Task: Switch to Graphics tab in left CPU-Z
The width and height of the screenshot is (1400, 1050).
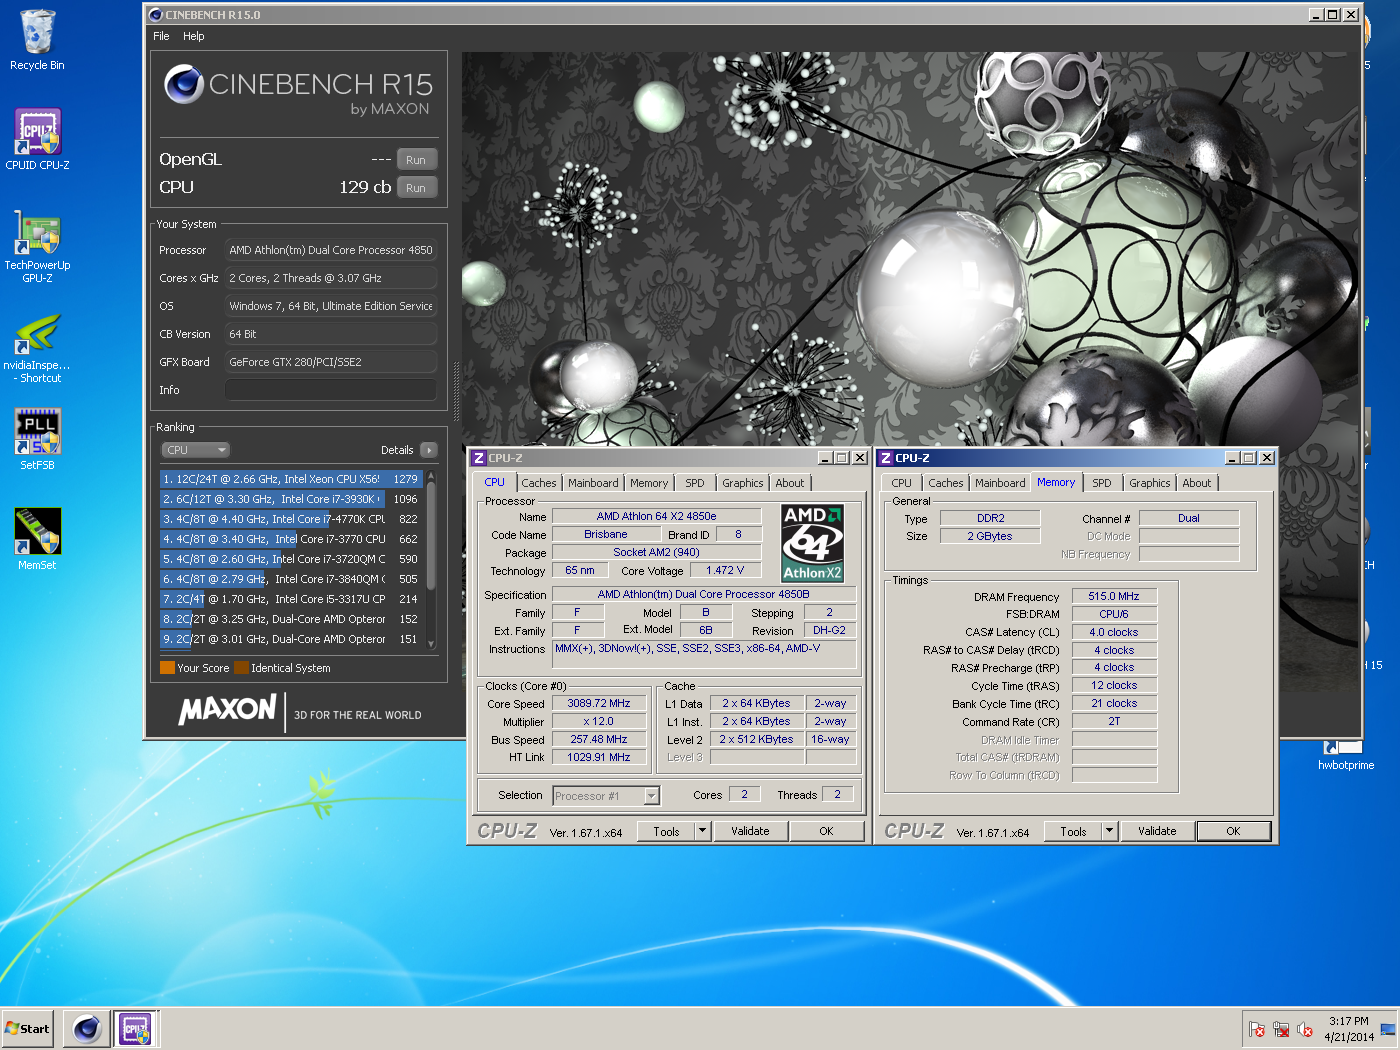Action: [x=743, y=483]
